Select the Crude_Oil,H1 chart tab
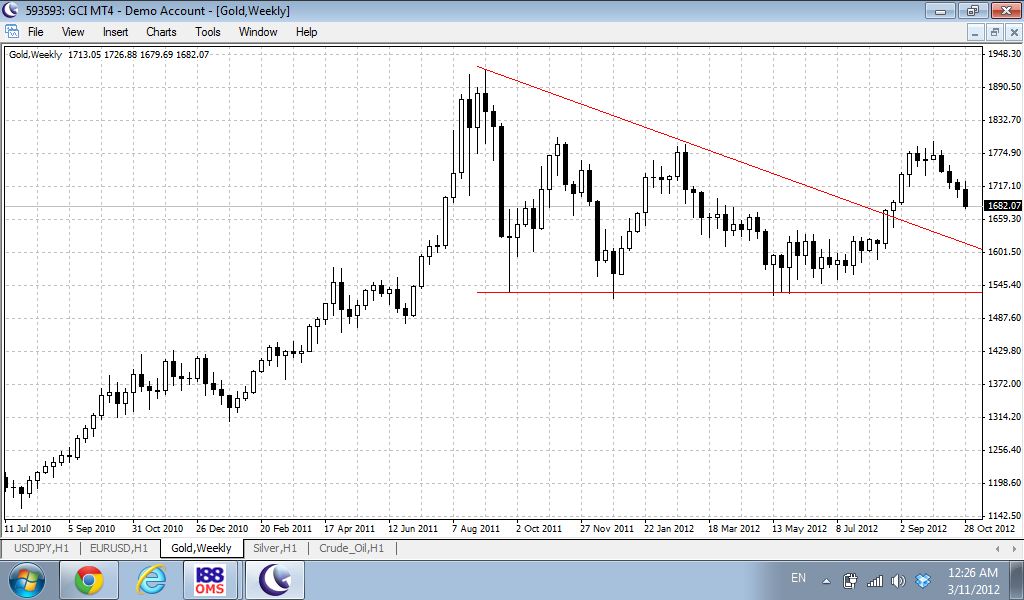 (x=351, y=548)
